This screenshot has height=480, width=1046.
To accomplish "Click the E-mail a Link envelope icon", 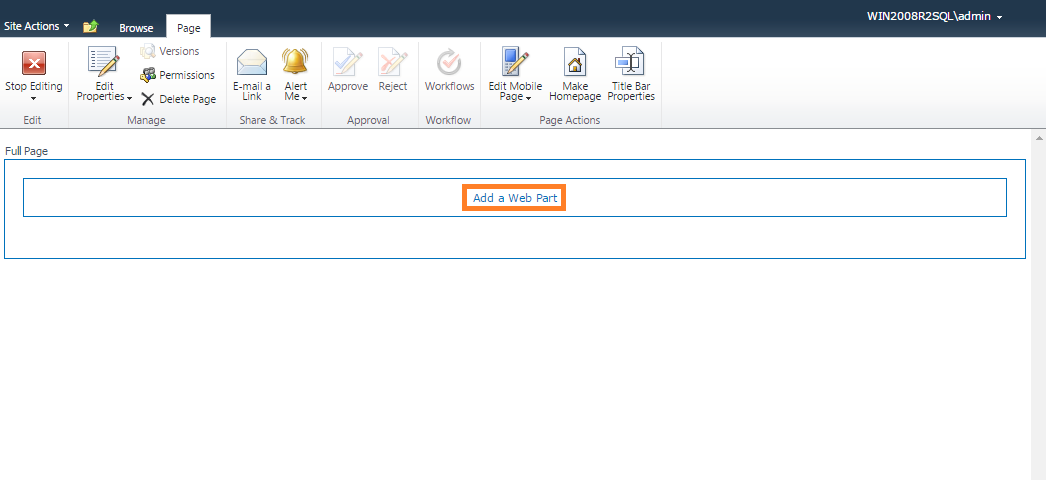I will 252,62.
